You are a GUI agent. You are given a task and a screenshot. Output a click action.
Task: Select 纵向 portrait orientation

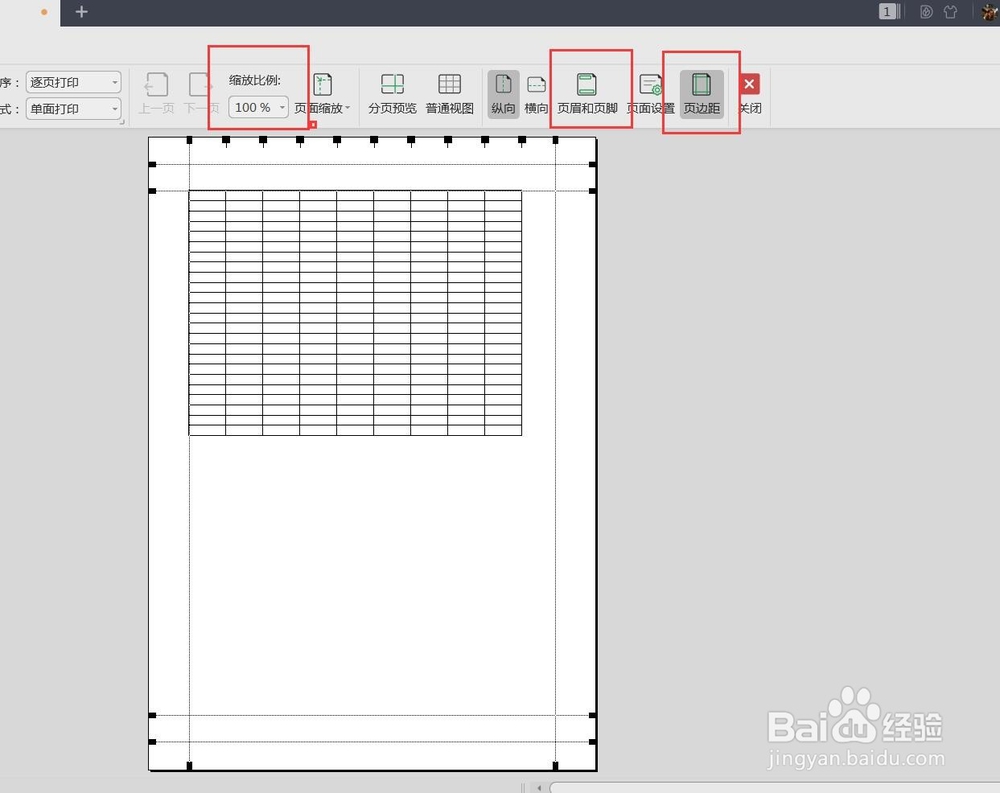coord(503,94)
